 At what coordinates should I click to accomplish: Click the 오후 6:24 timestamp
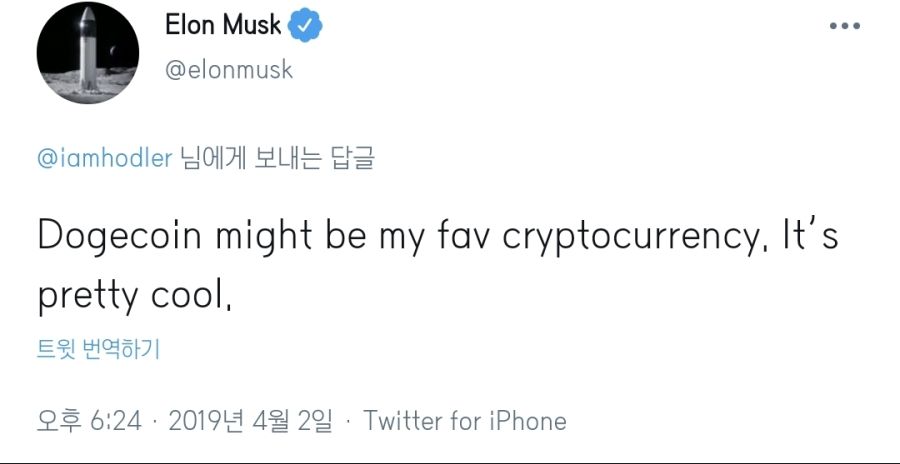click(89, 421)
